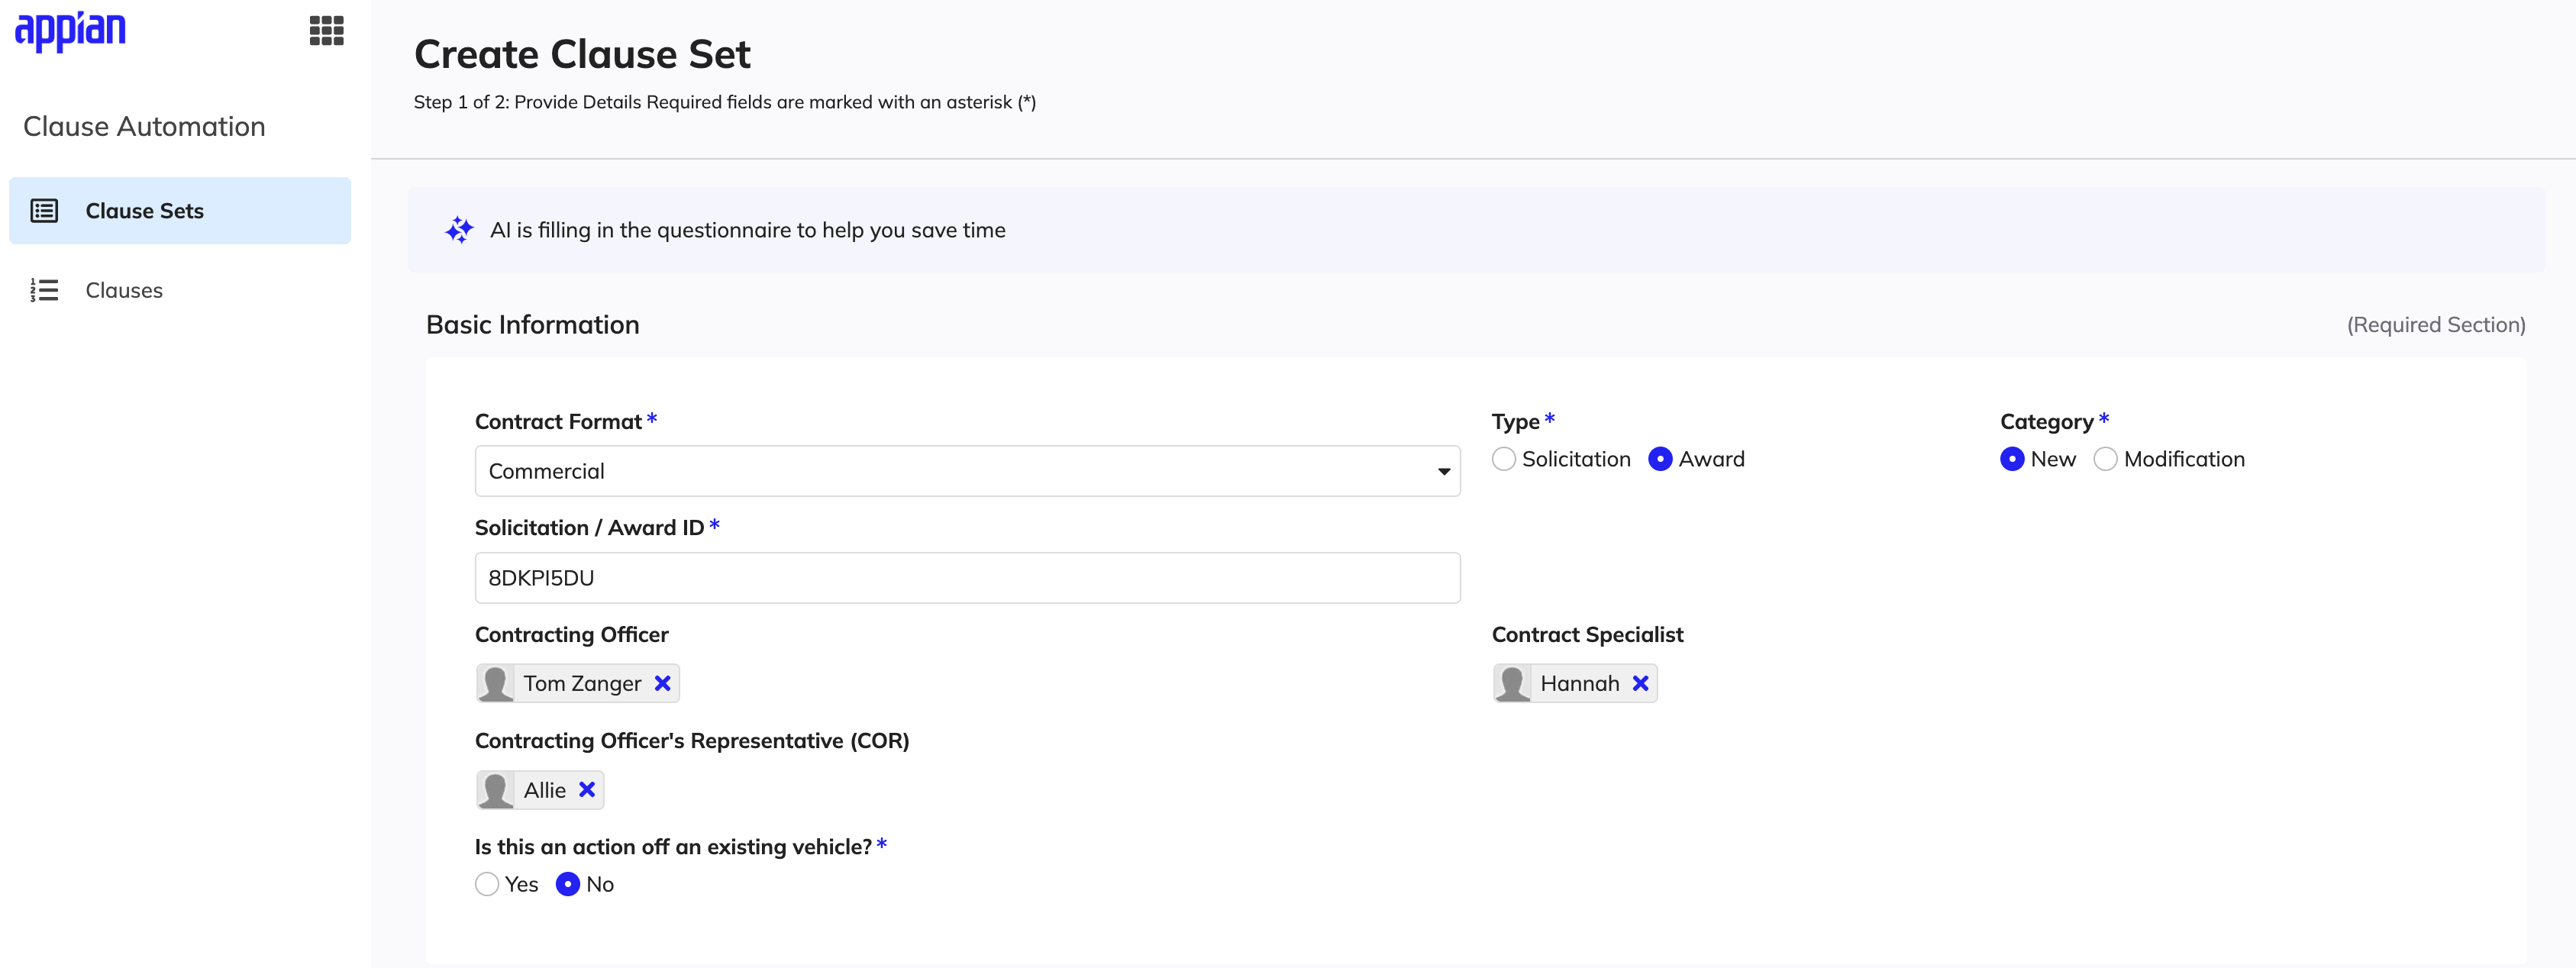Click the Step 1 of 2 instruction text
Image resolution: width=2576 pixels, height=968 pixels.
(x=724, y=102)
